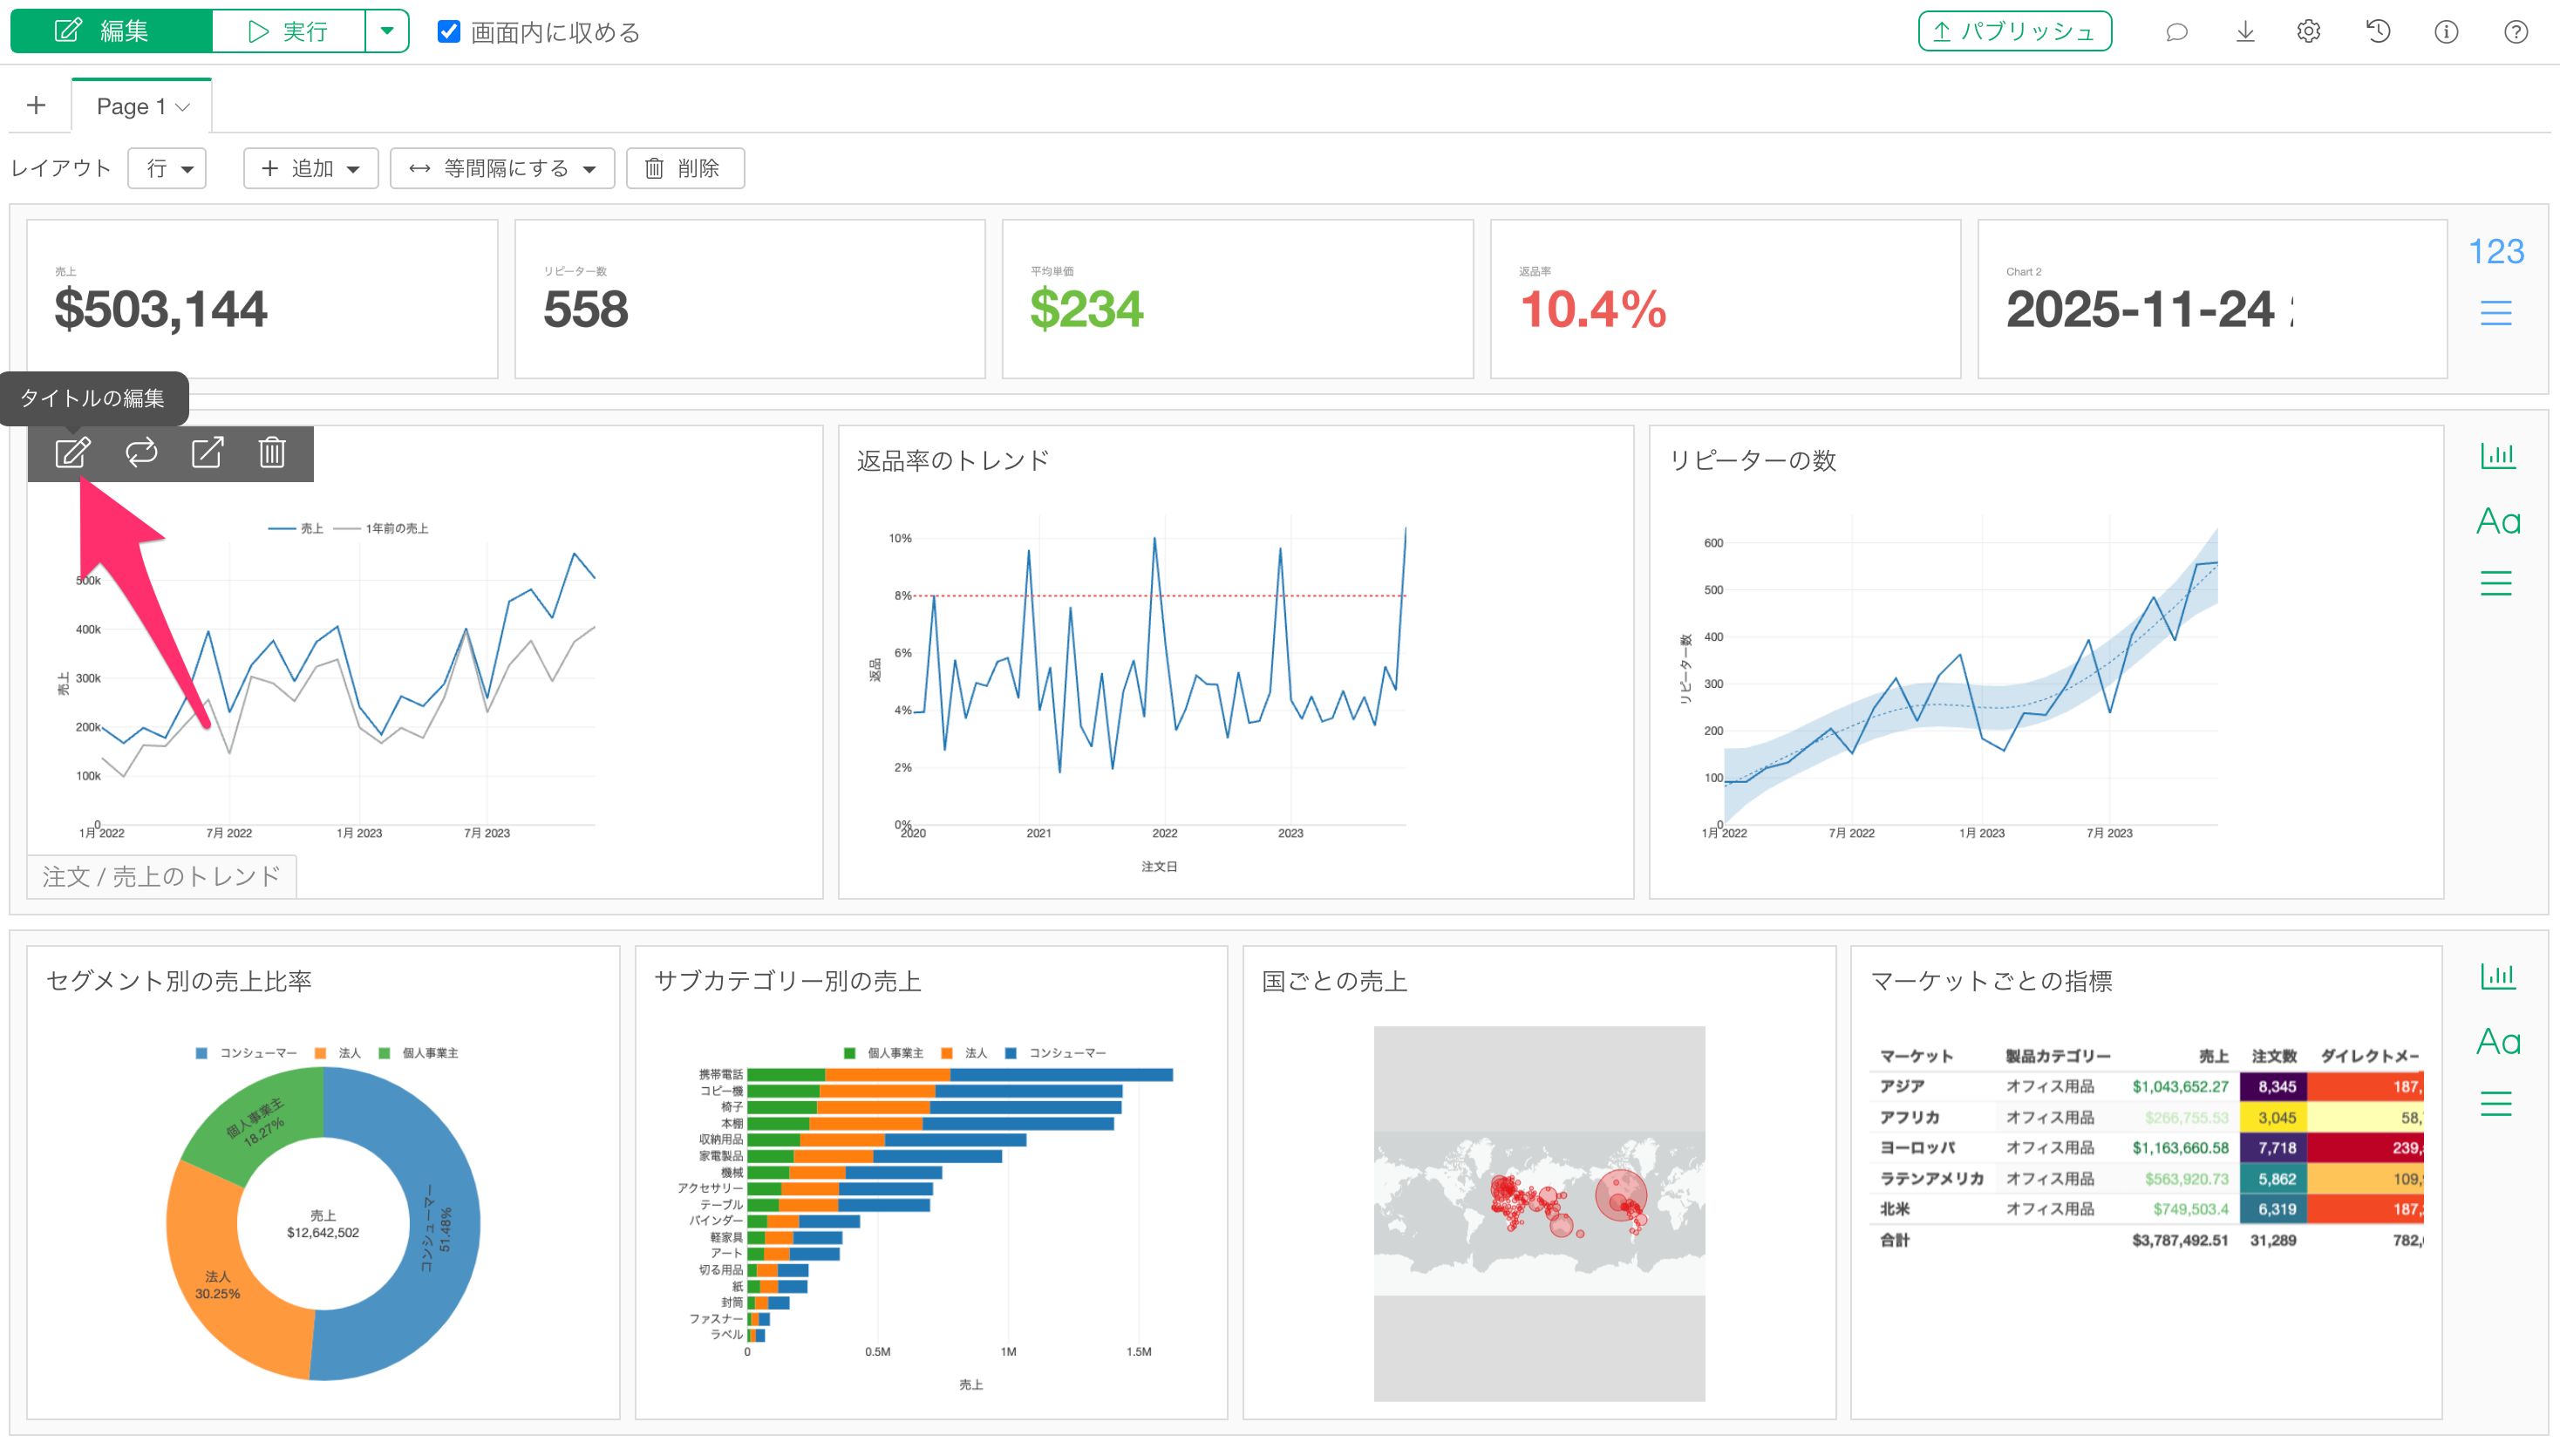
Task: Open the 追加 dropdown menu
Action: 310,168
